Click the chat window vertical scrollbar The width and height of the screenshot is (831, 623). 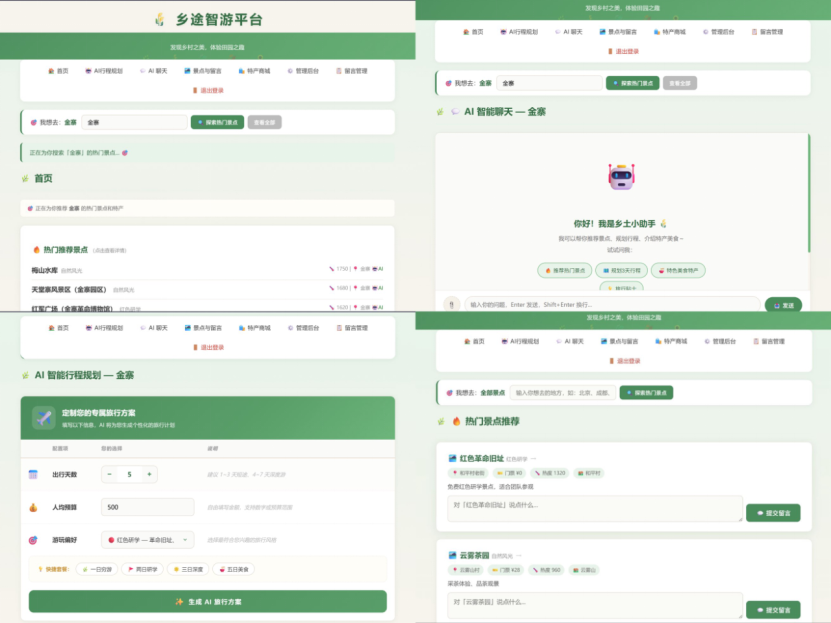tap(809, 193)
